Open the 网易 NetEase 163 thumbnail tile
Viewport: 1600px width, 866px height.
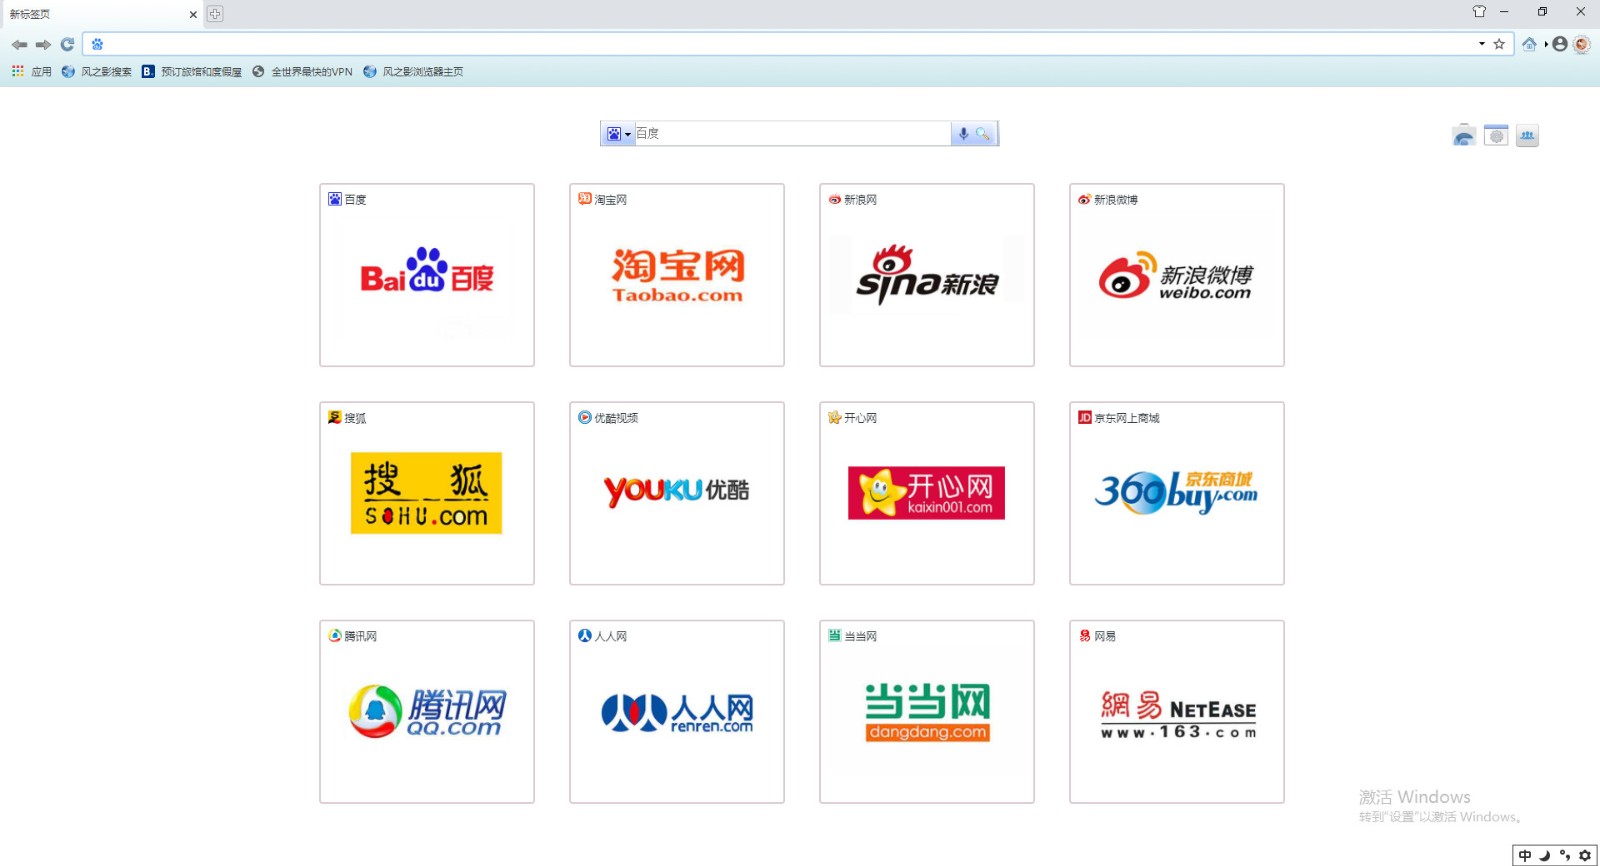click(1177, 711)
